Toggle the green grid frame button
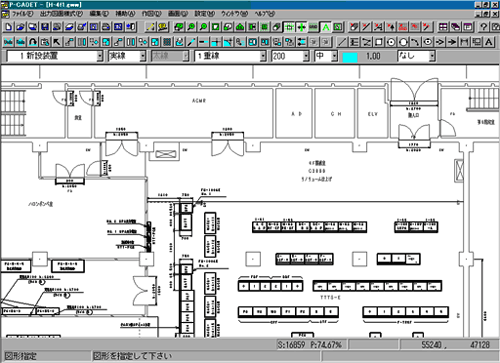 pos(289,27)
